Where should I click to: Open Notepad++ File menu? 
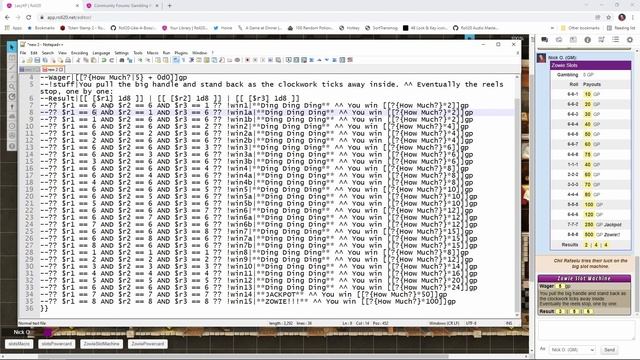pos(23,53)
